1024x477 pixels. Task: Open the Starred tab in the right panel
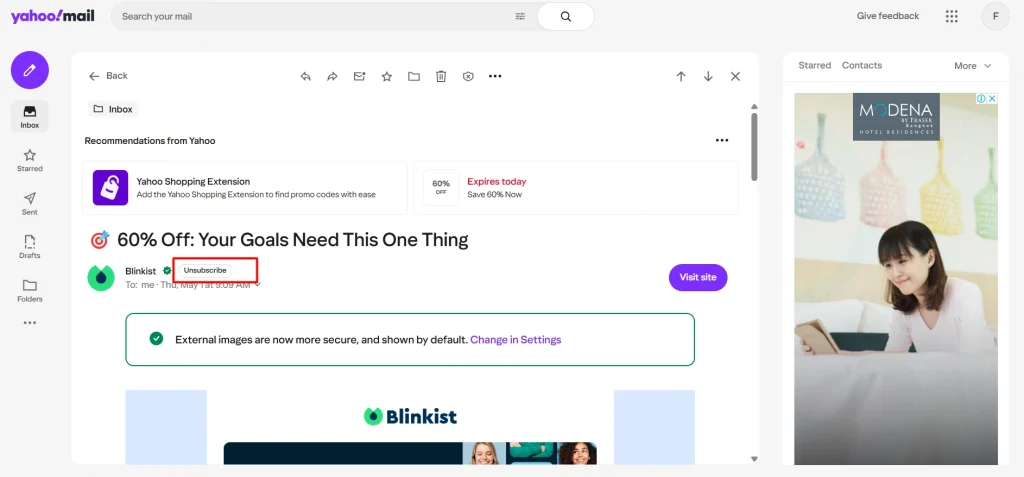click(814, 65)
